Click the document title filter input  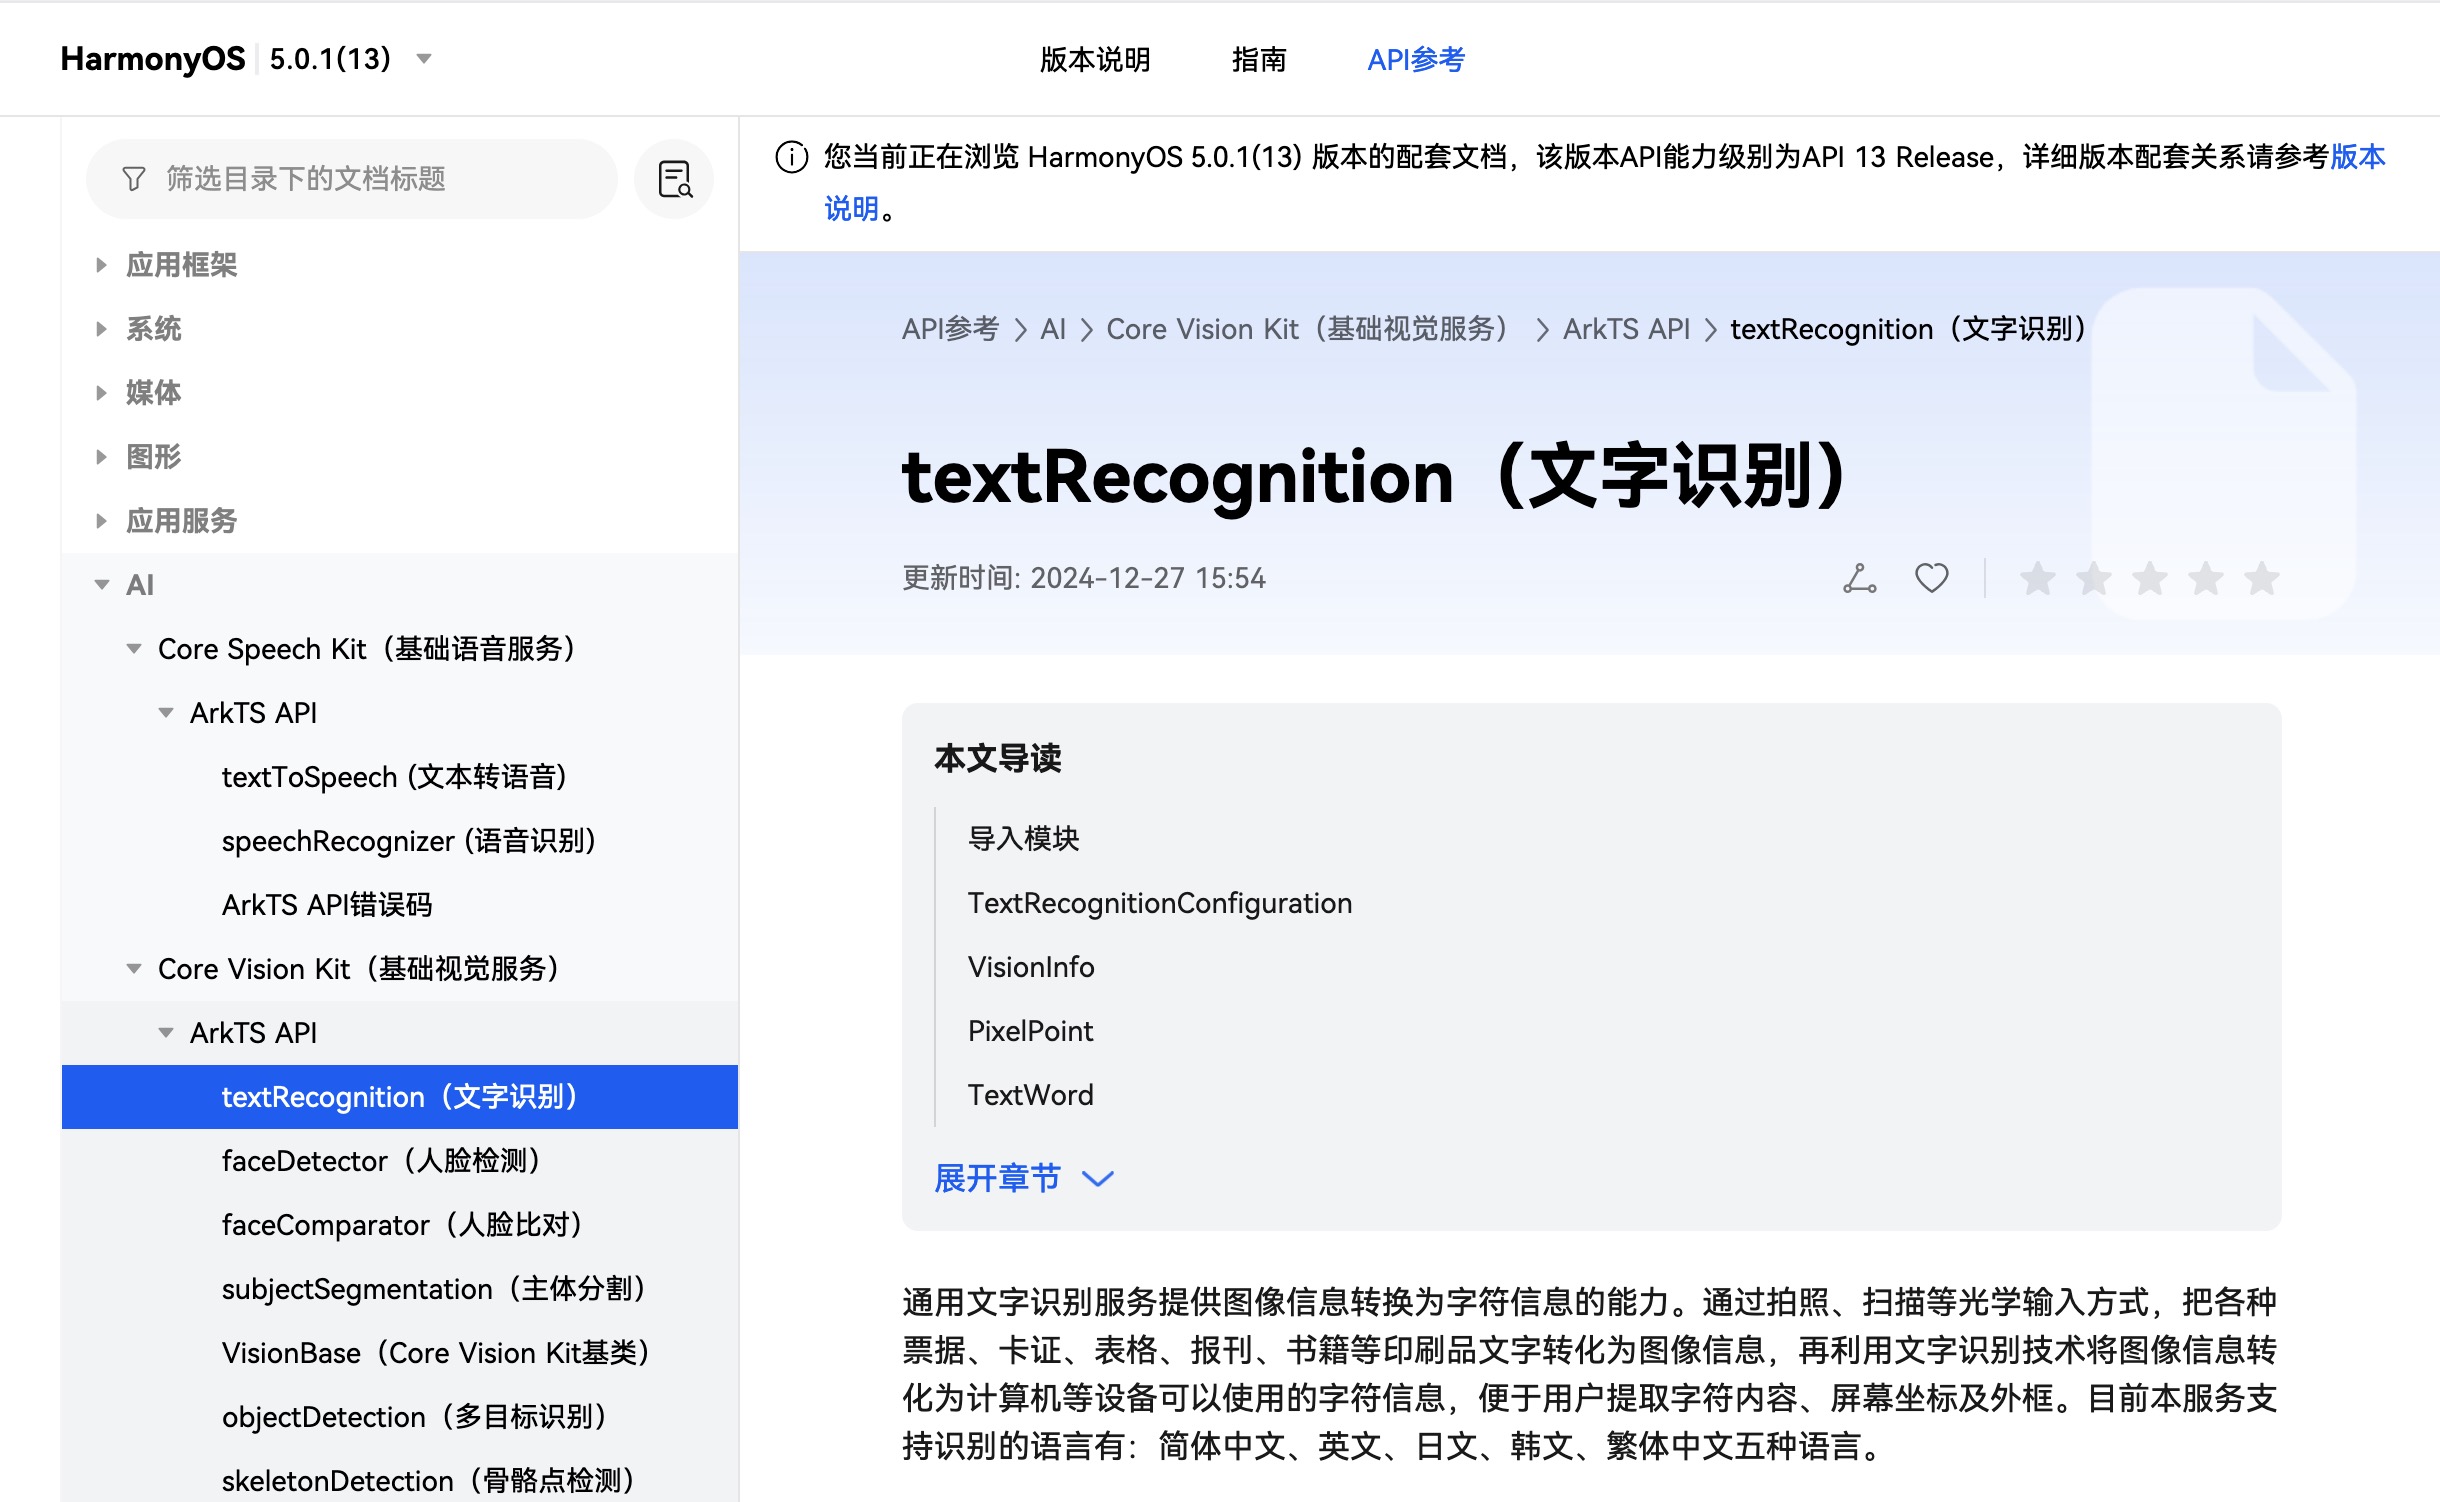(x=380, y=179)
